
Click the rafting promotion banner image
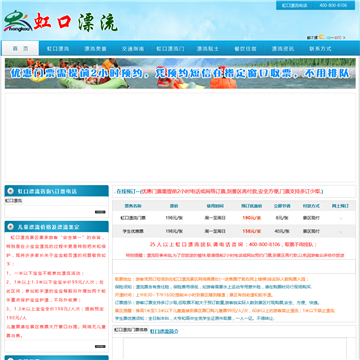point(180,73)
